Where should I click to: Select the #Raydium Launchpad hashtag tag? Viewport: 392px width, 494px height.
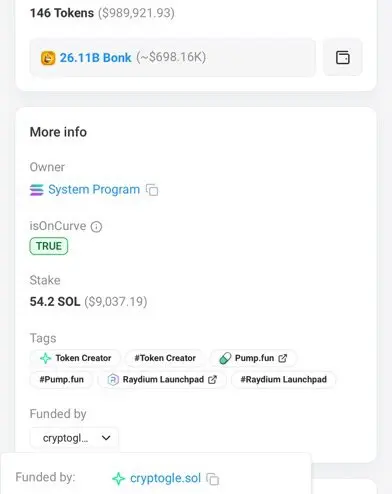tap(284, 379)
